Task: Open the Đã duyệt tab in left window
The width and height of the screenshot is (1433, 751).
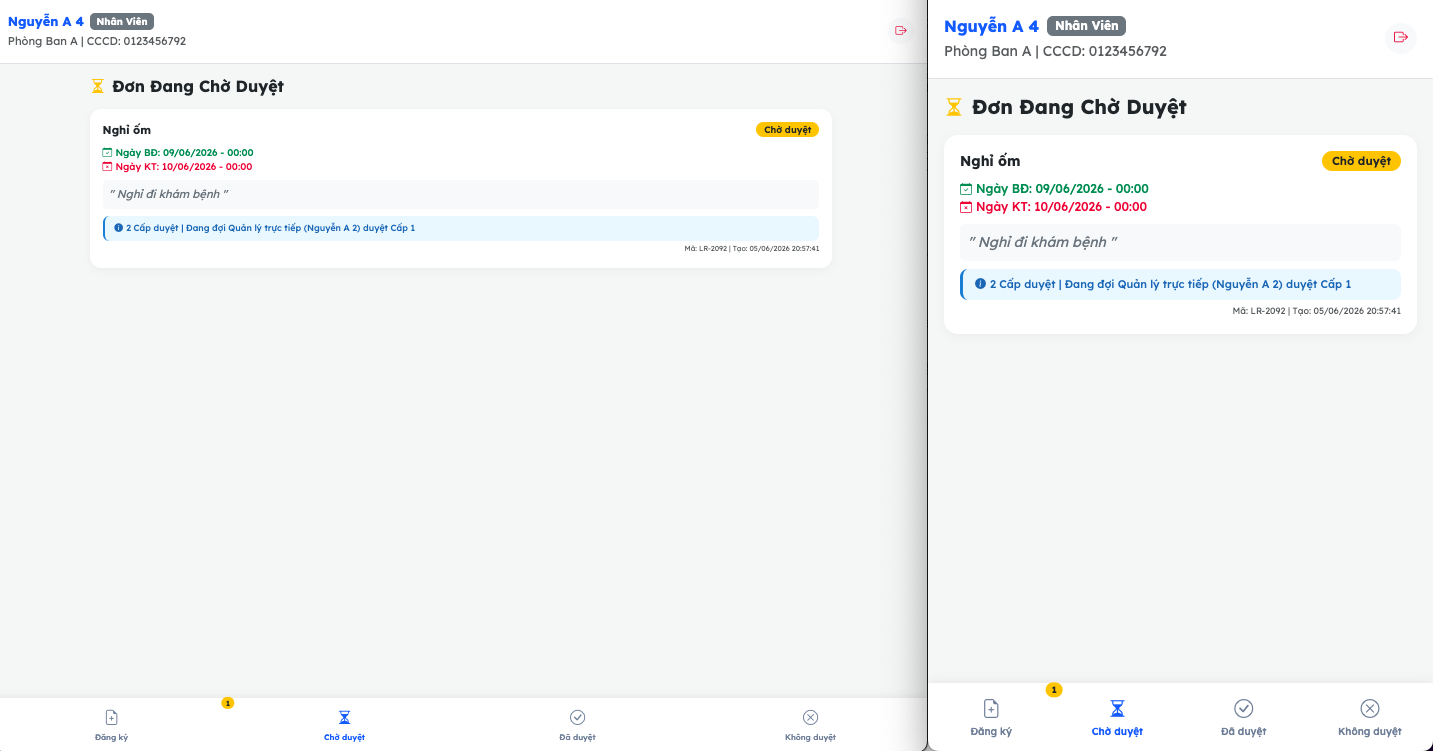Action: click(x=577, y=725)
